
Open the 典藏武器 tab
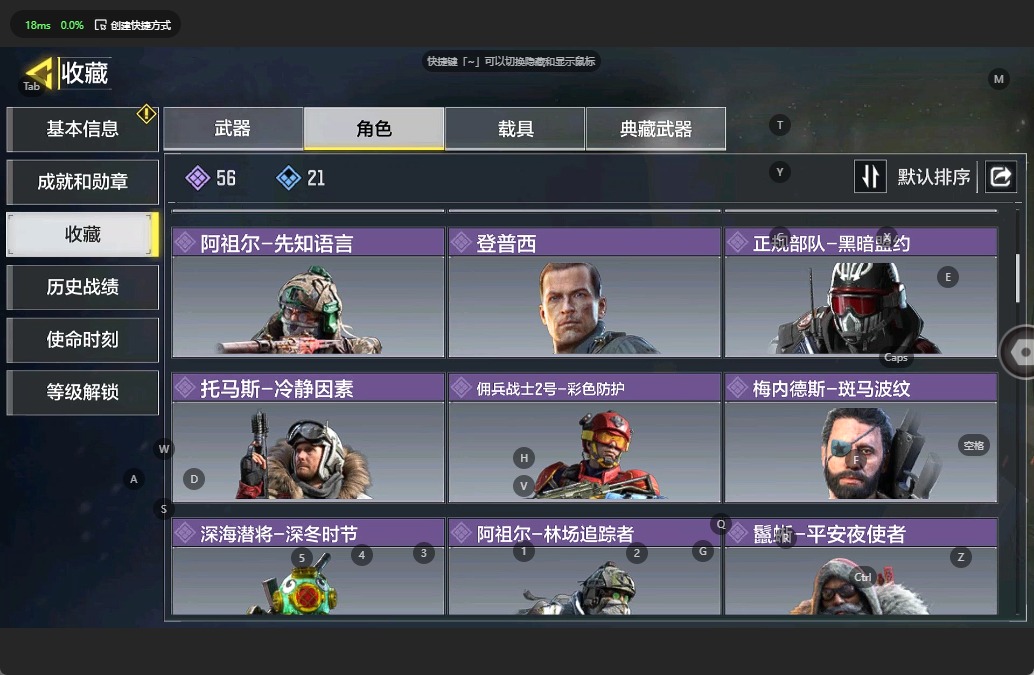[x=655, y=129]
